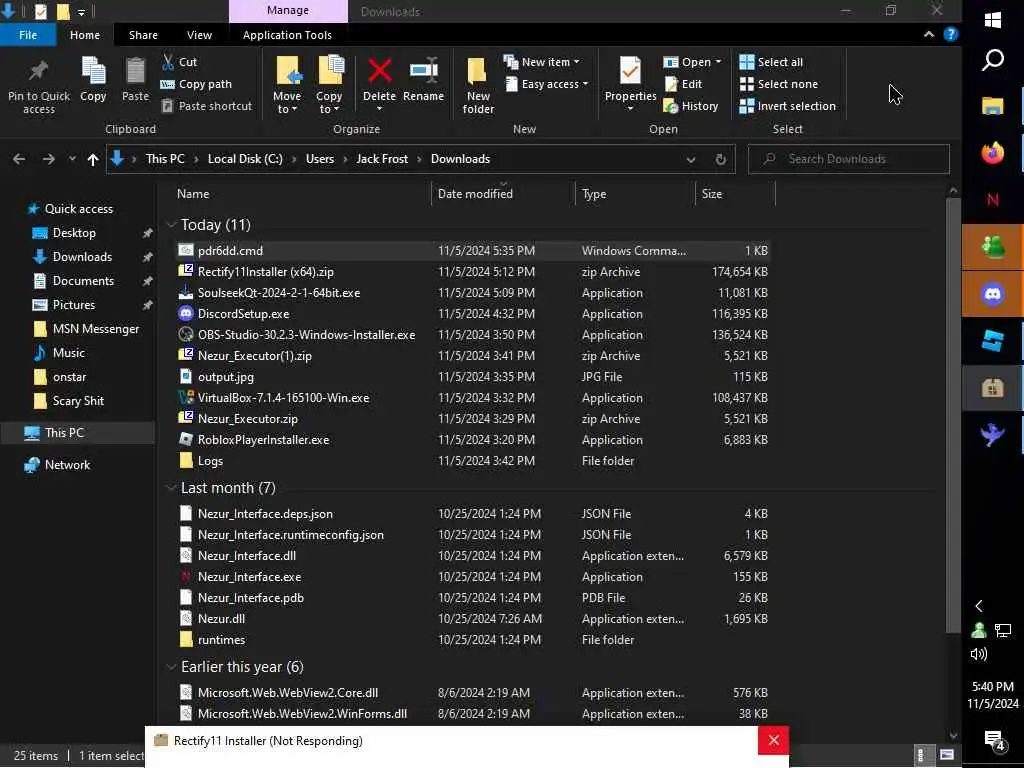Go up one folder level arrow
The image size is (1024, 768).
[x=93, y=159]
